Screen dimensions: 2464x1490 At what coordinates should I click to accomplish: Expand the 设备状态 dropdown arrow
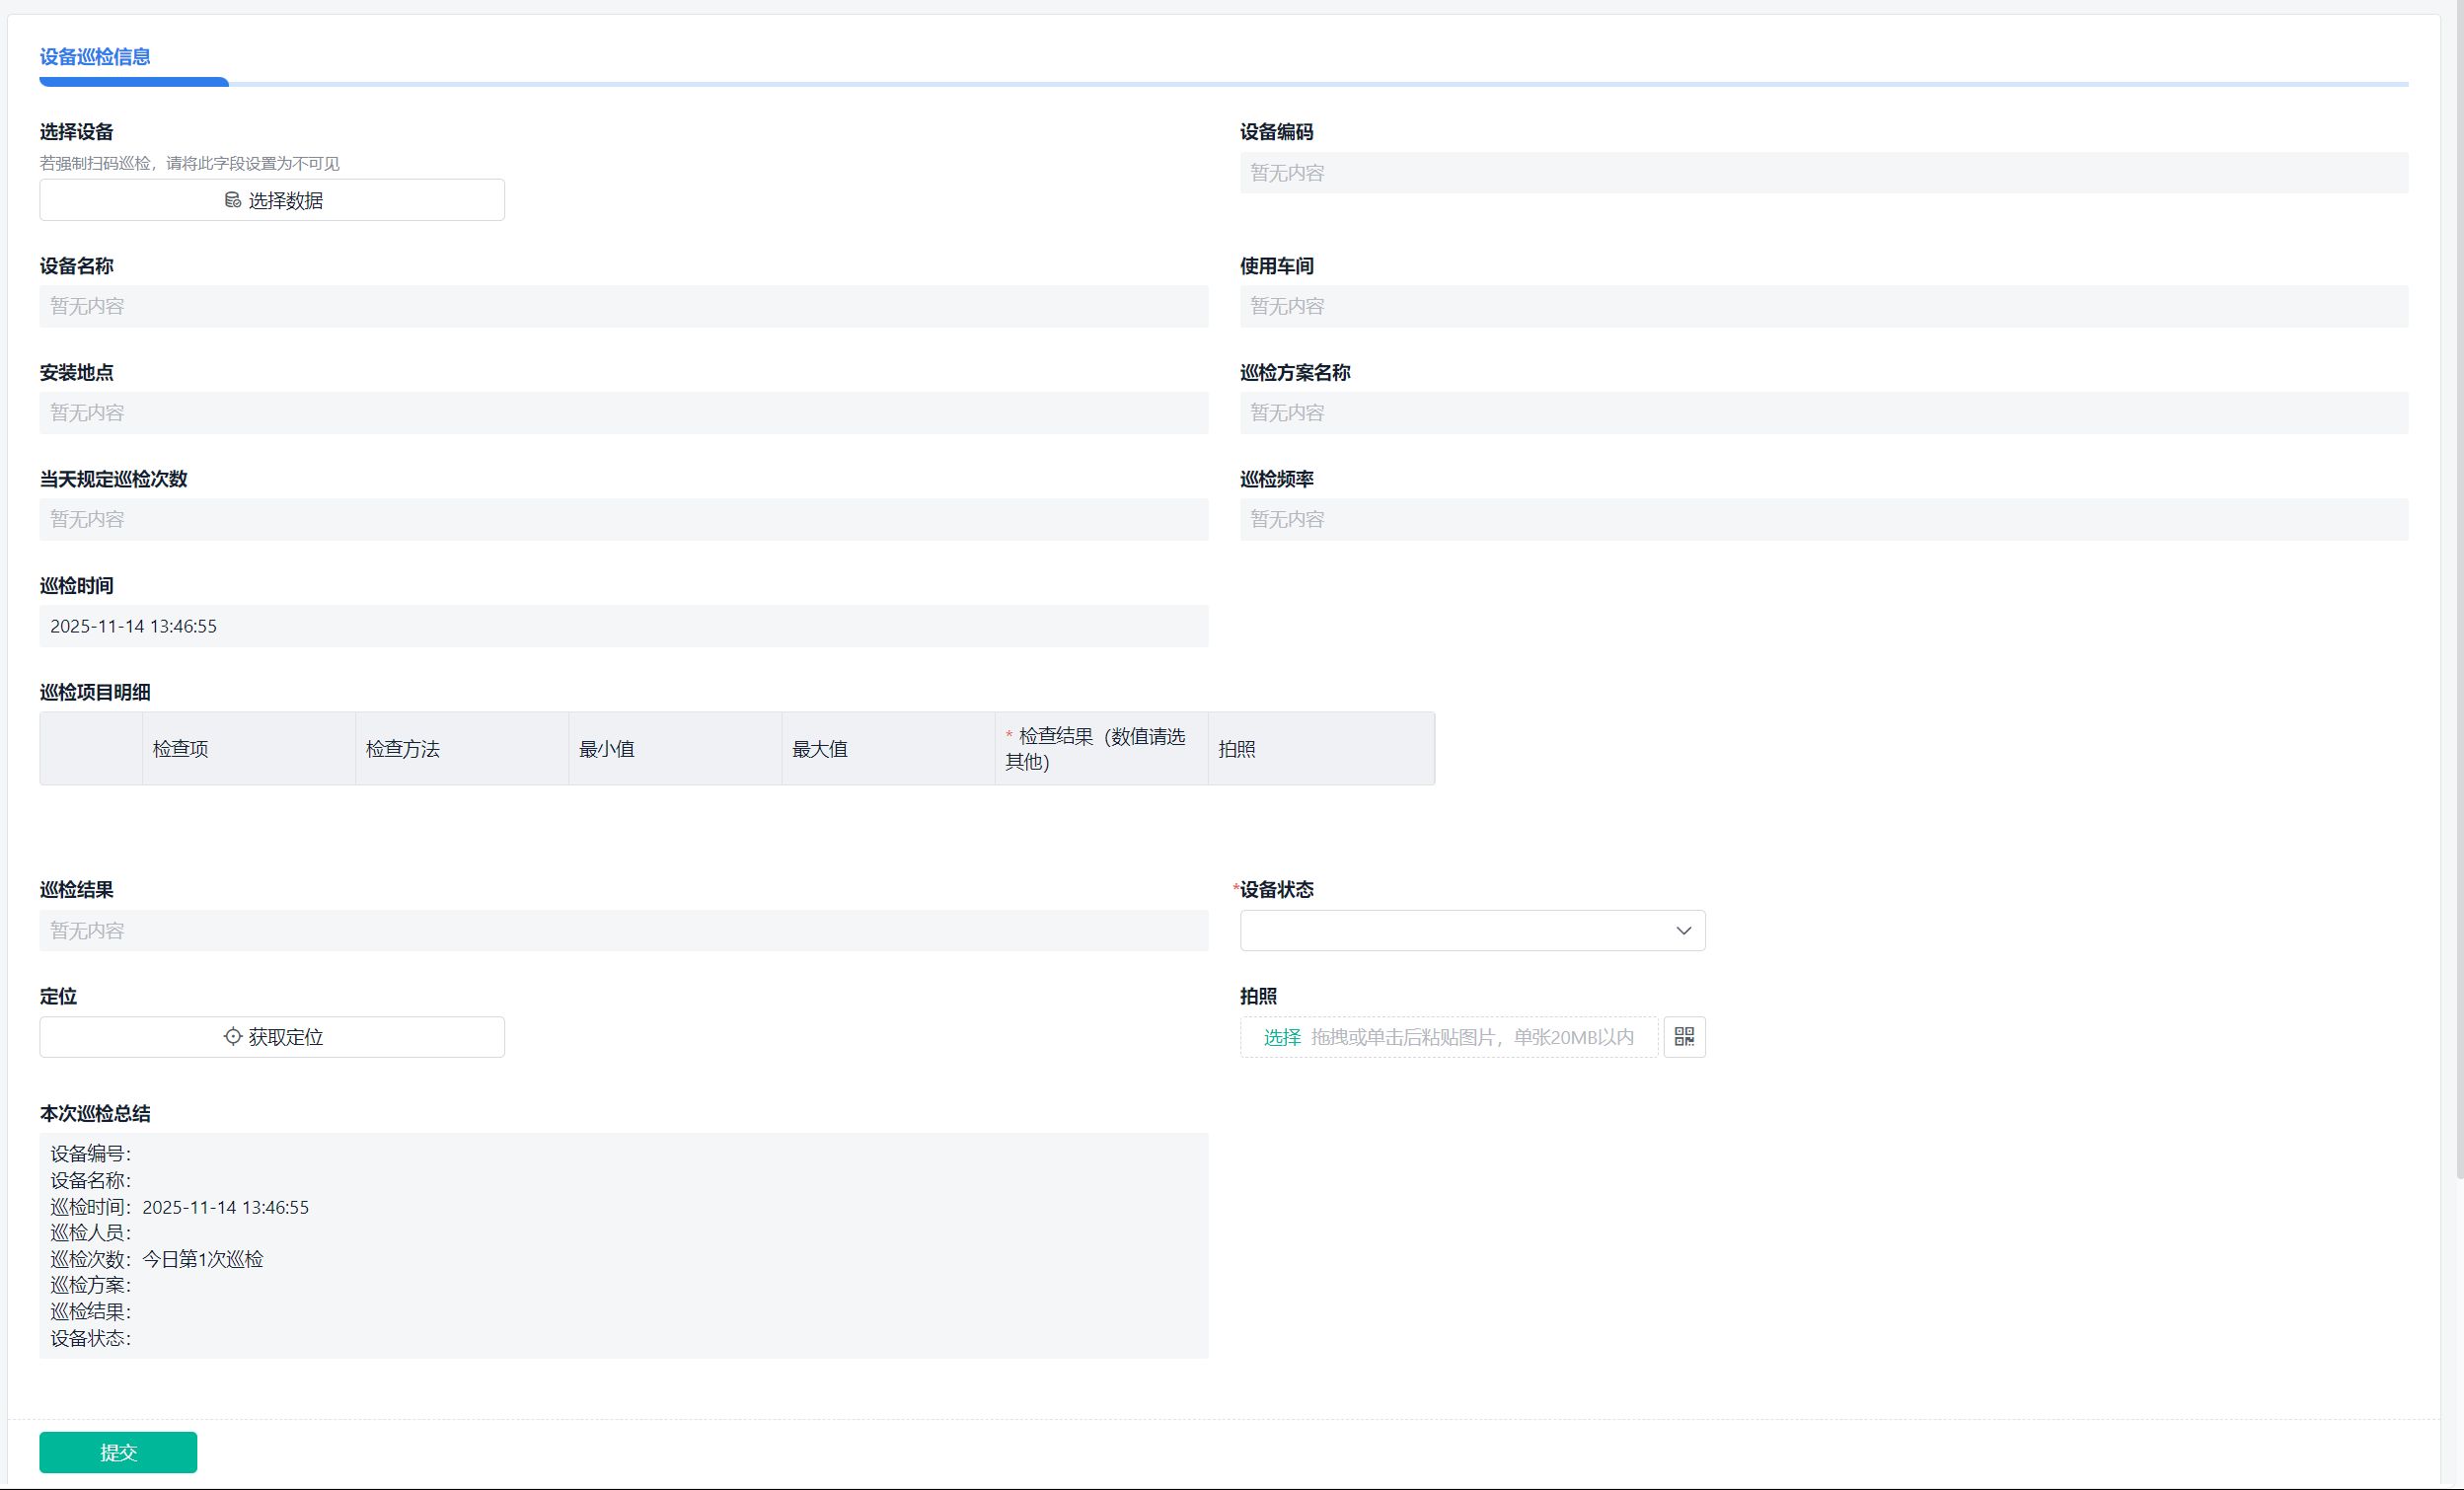1683,931
